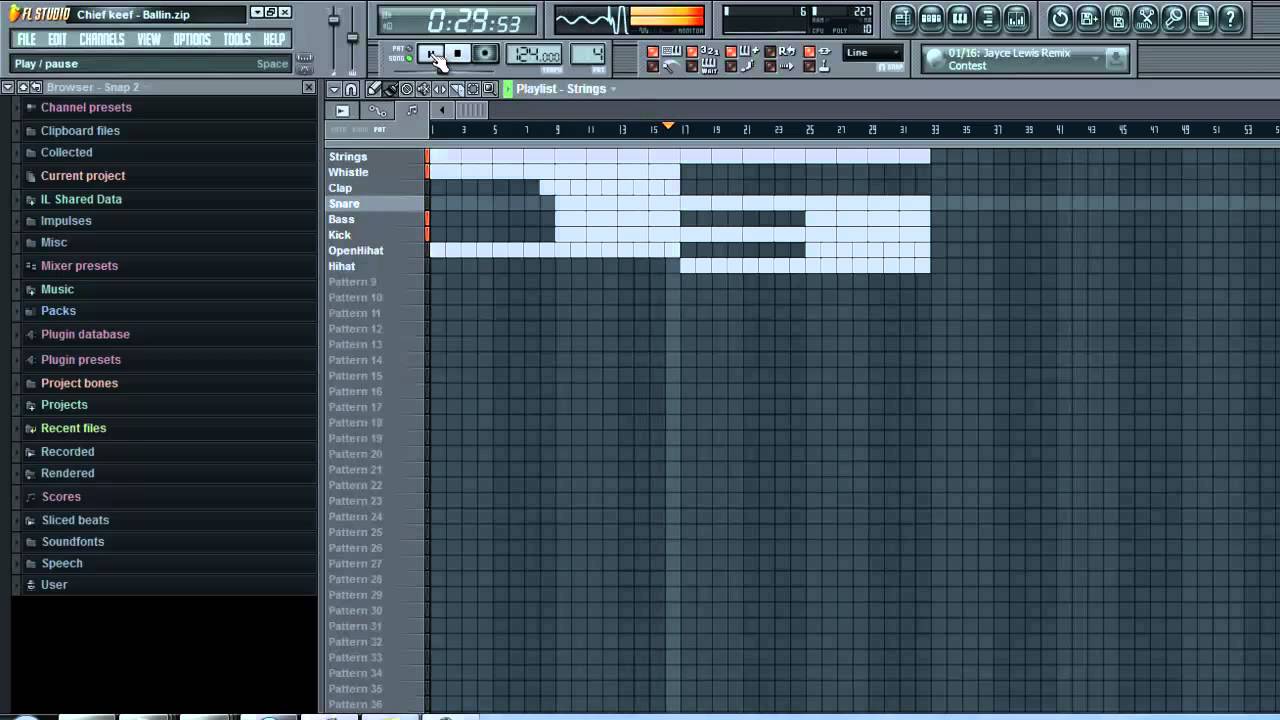Click the Jayce Lewis Remix Contest news panel
The width and height of the screenshot is (1280, 720).
(x=1025, y=59)
